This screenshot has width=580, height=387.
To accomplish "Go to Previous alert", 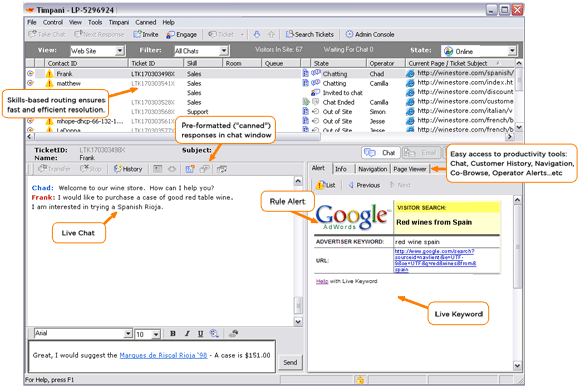I will [364, 185].
